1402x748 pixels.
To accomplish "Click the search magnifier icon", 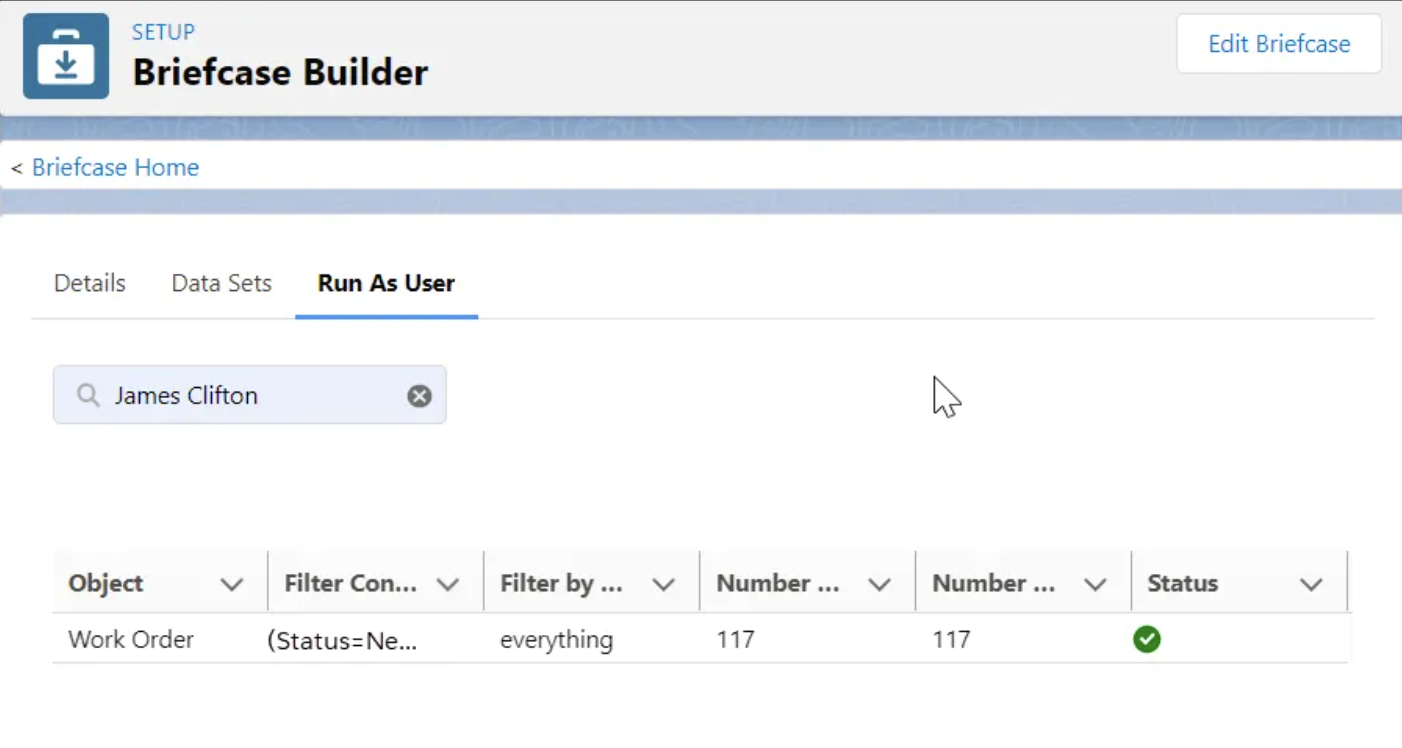I will 89,396.
